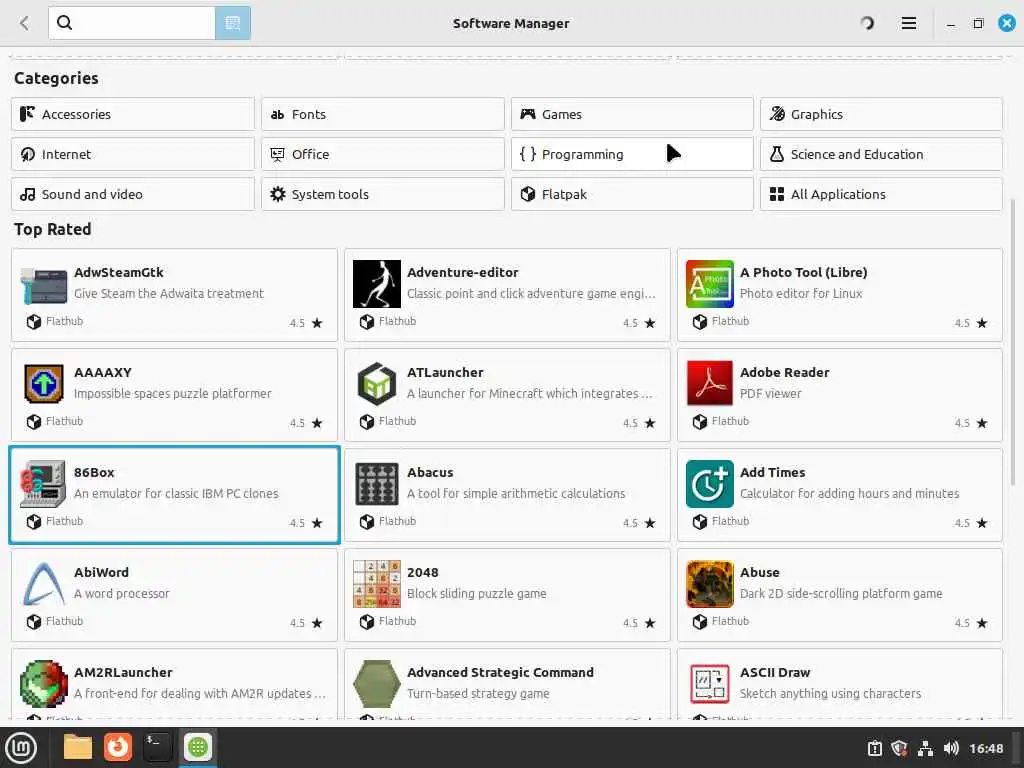Open the Games category
The height and width of the screenshot is (768, 1024).
coord(632,114)
